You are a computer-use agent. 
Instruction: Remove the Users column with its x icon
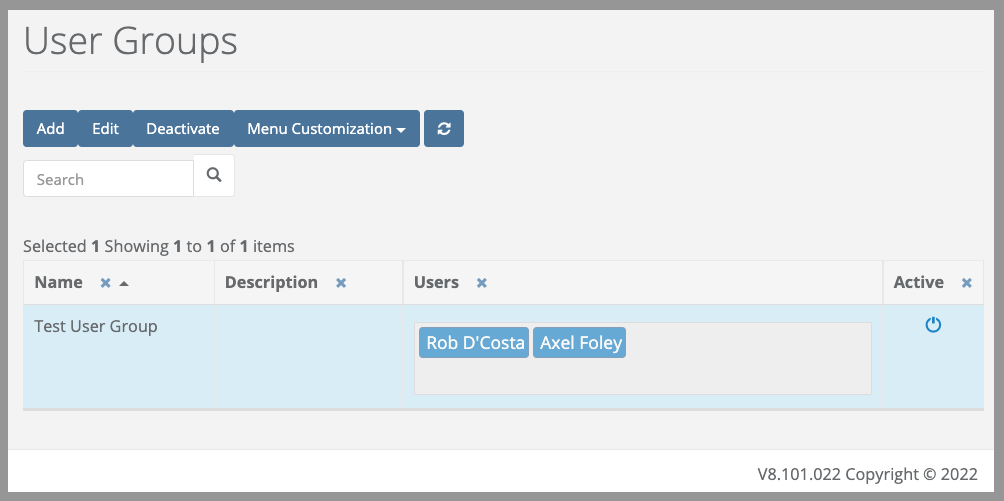482,283
